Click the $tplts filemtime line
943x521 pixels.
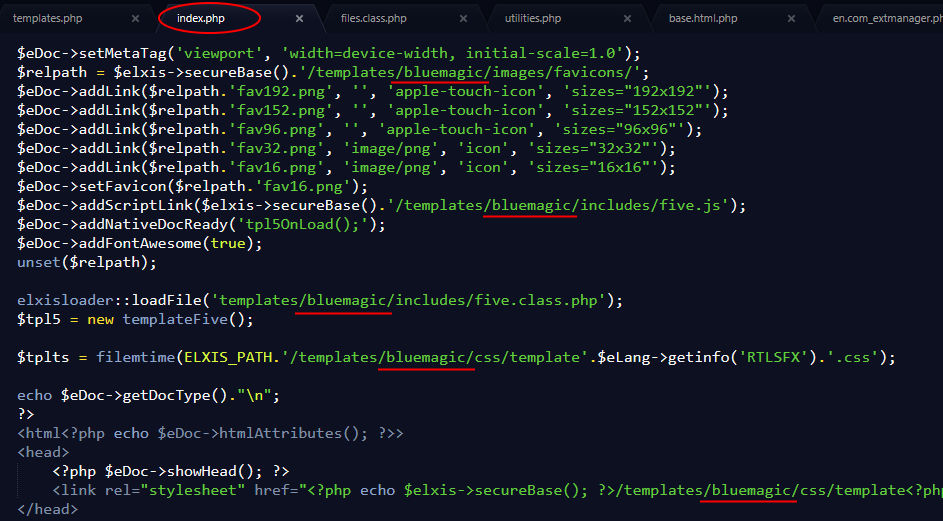tap(456, 357)
